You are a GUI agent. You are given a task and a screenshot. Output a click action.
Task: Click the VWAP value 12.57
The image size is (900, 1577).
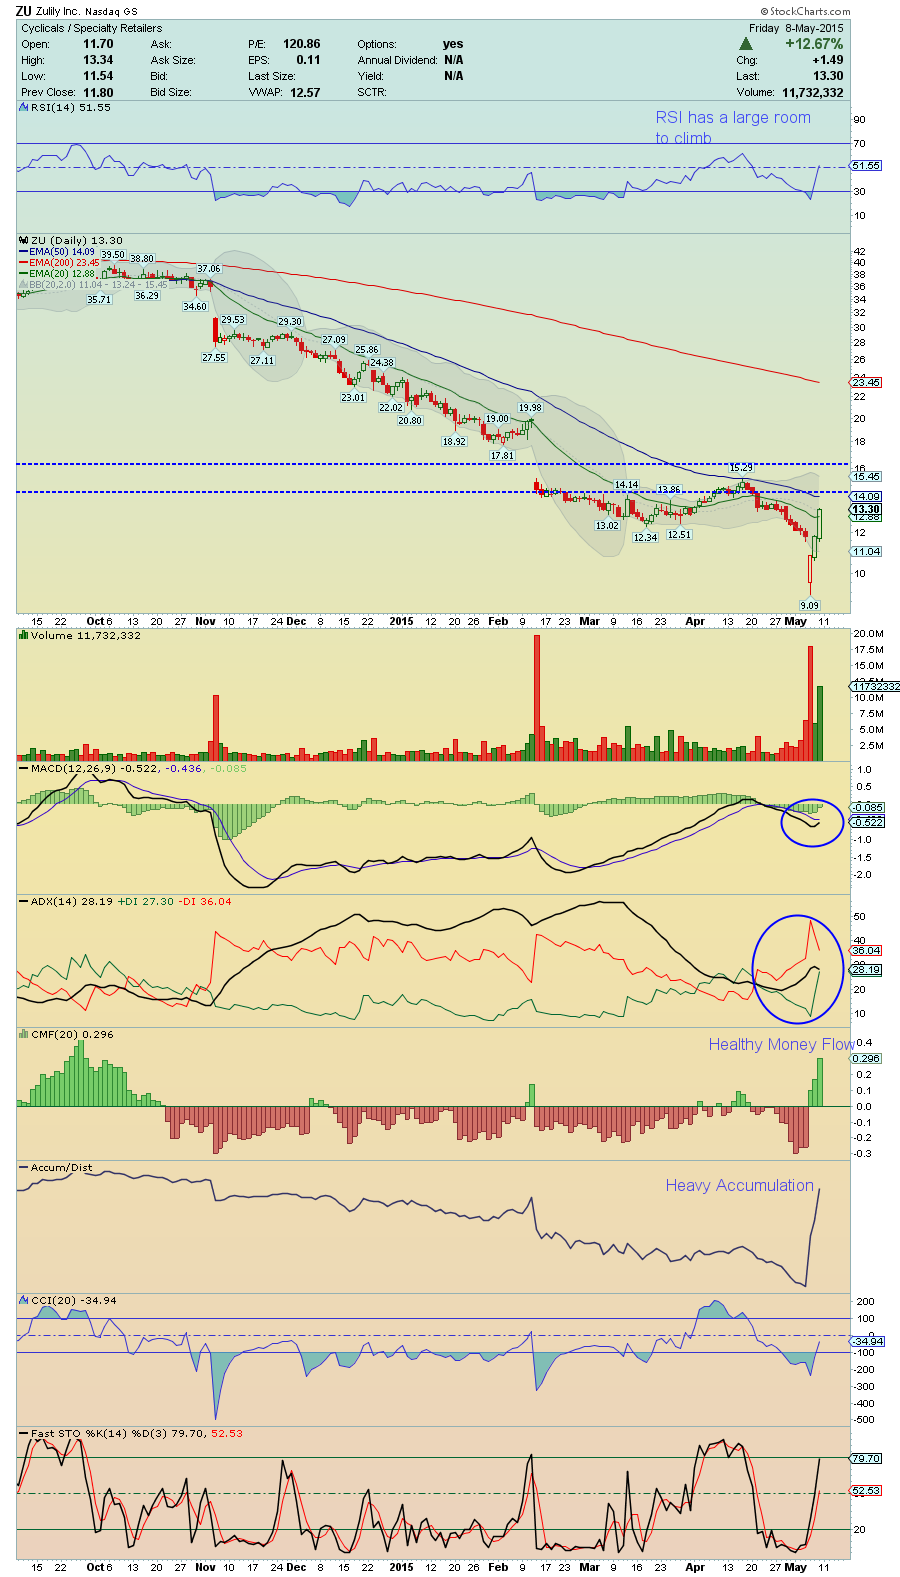(305, 92)
